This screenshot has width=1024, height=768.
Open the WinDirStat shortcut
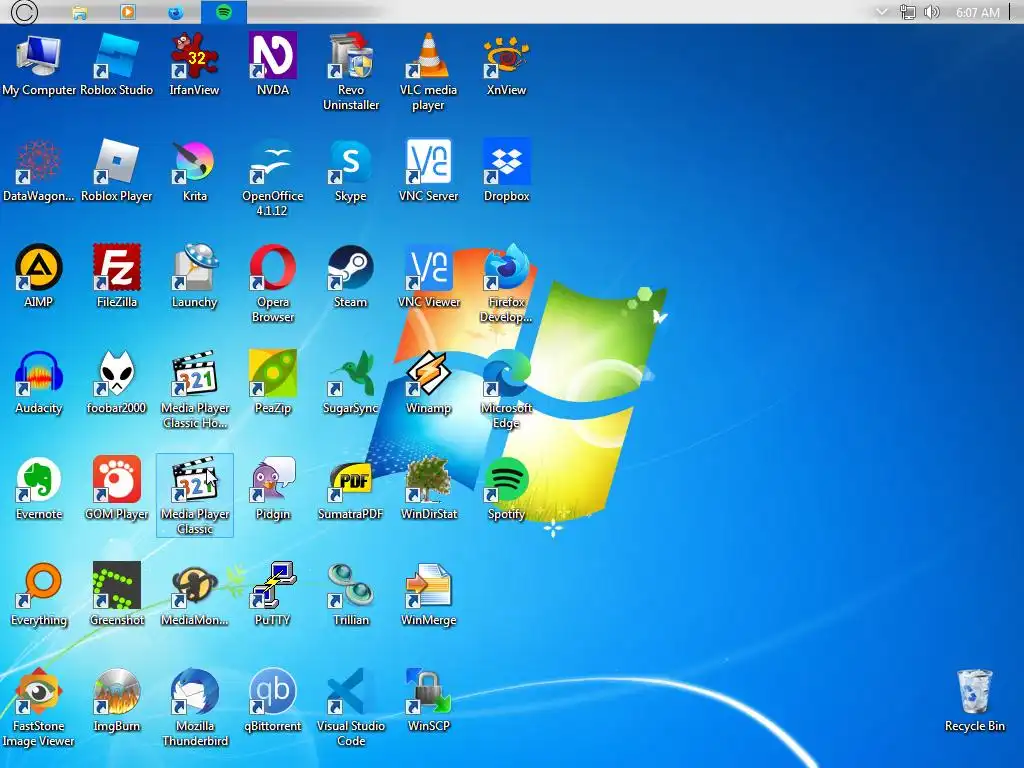tap(428, 488)
